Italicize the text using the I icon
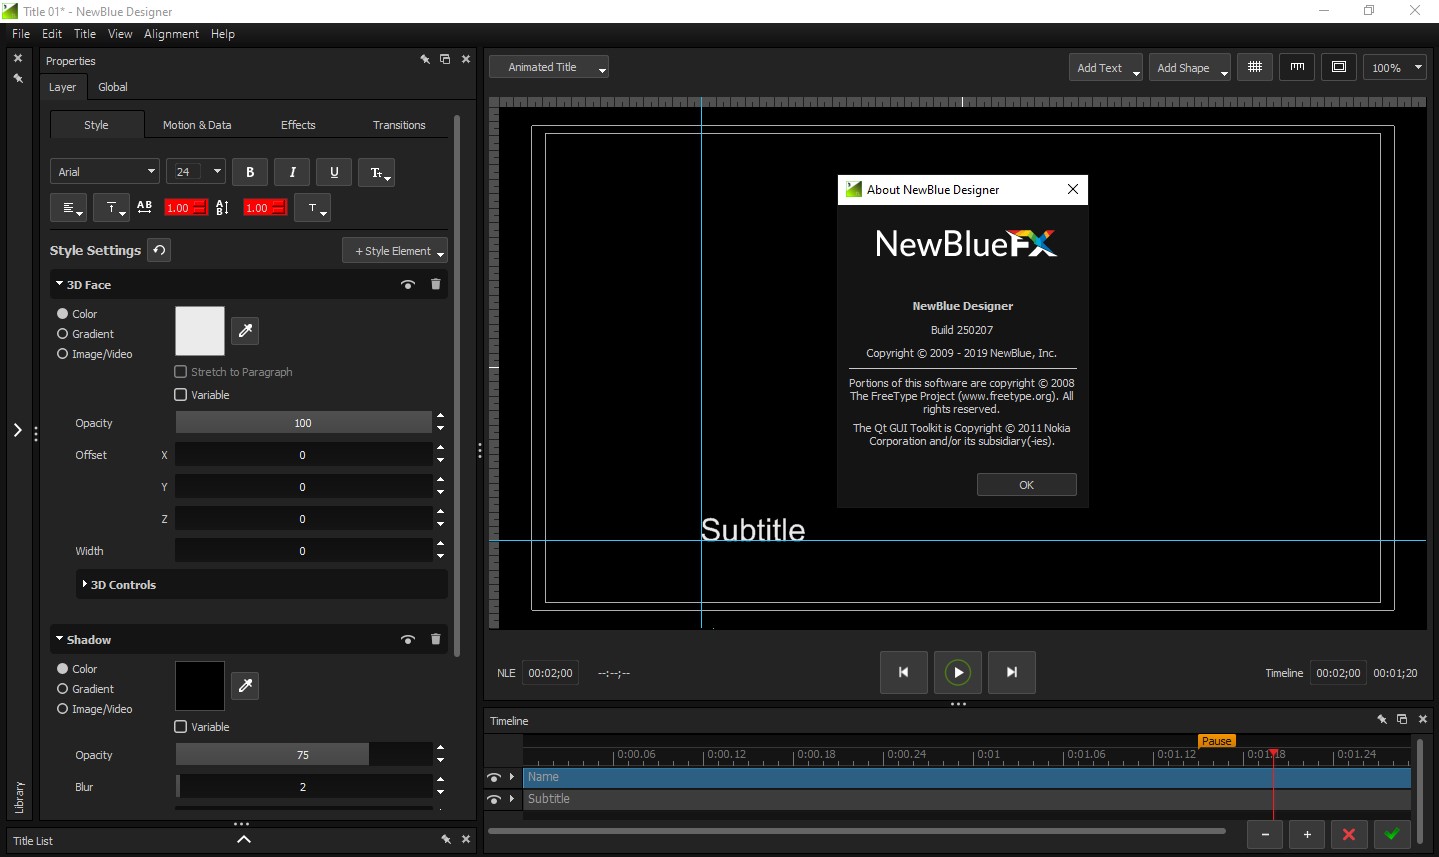The height and width of the screenshot is (857, 1439). click(x=291, y=172)
